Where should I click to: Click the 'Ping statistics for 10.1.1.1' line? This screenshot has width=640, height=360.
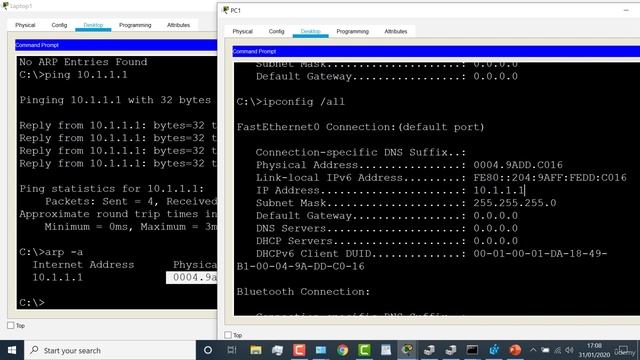(111, 189)
